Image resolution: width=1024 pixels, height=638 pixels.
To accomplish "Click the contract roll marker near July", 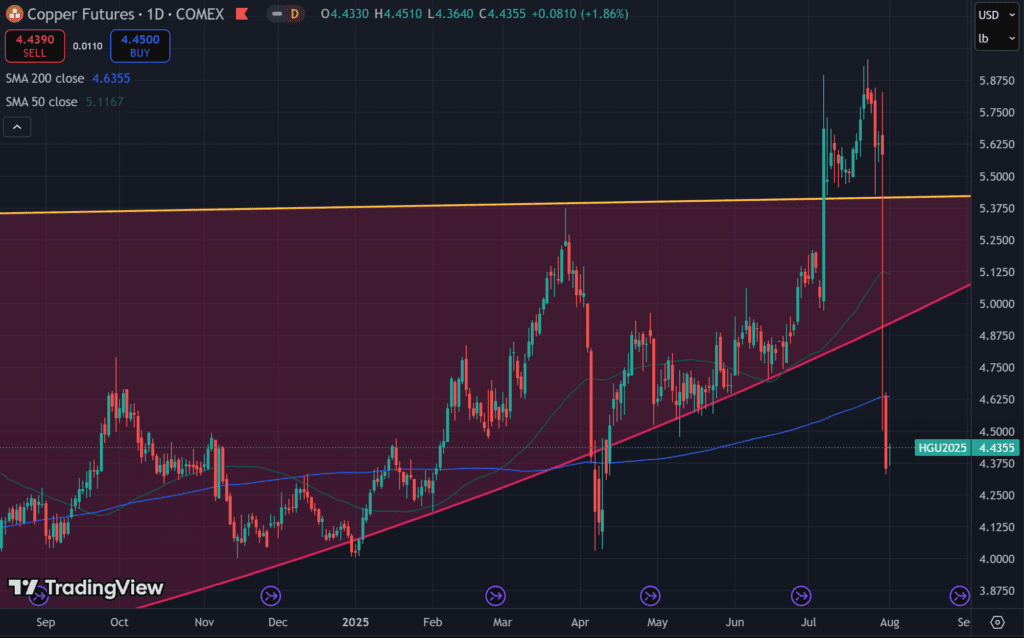I will (x=802, y=596).
